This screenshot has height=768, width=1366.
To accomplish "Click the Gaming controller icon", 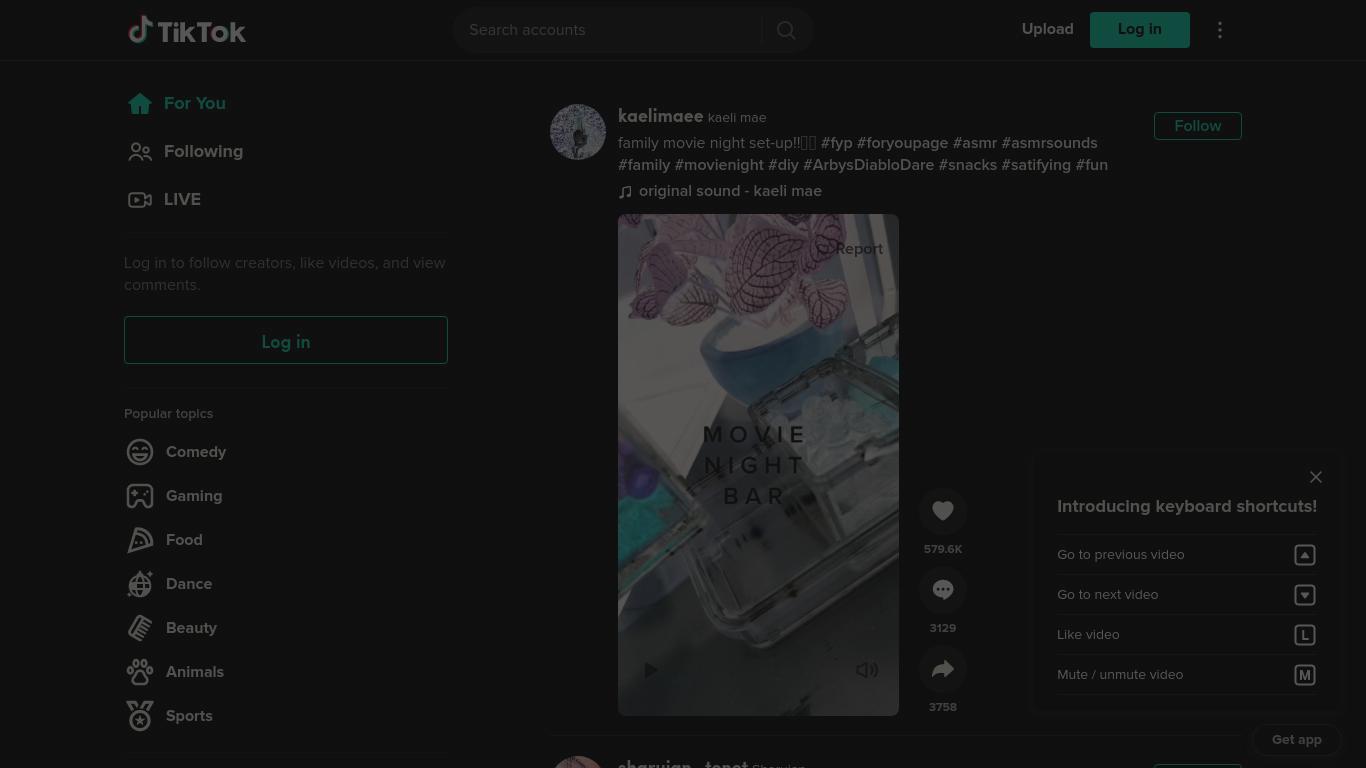I will tap(140, 496).
